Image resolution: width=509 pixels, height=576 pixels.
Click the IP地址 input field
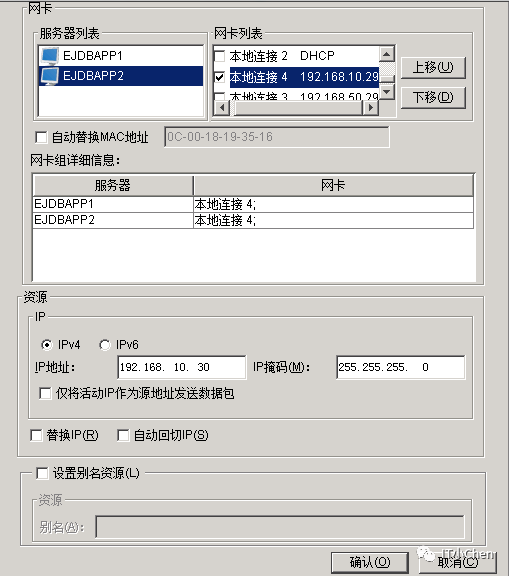tap(182, 367)
